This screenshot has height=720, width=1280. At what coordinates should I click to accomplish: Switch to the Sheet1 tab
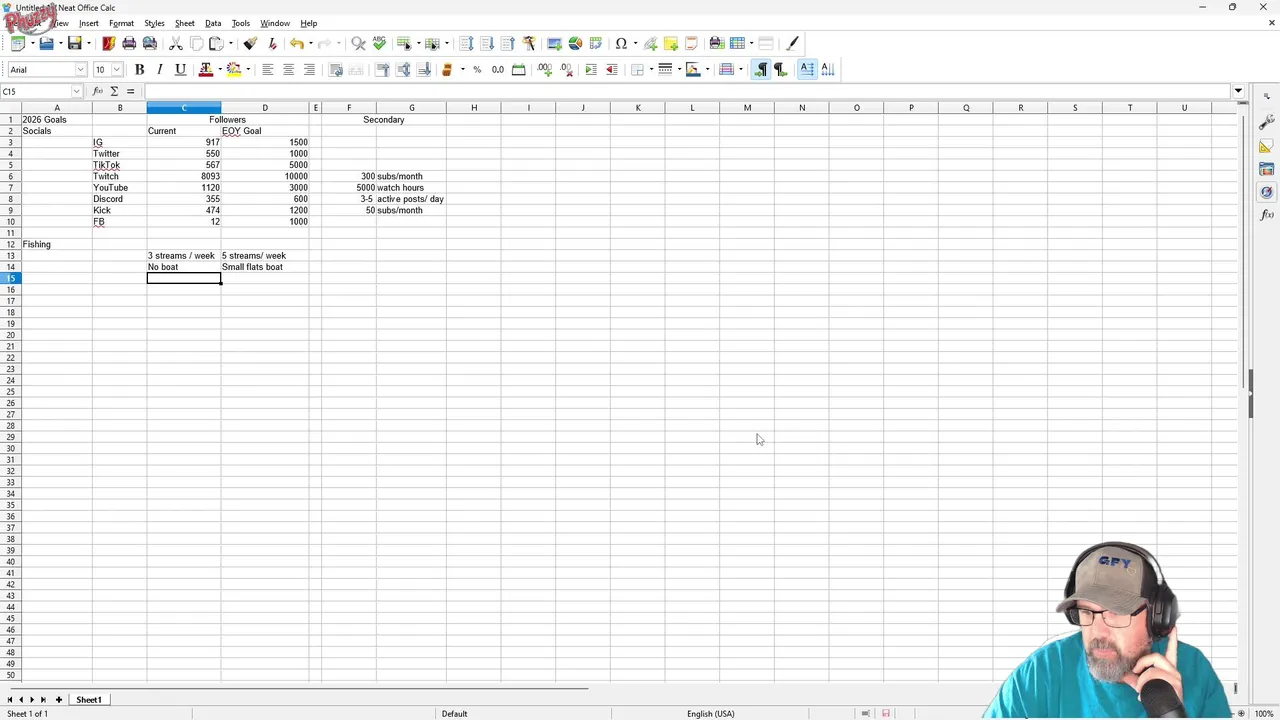tap(88, 700)
